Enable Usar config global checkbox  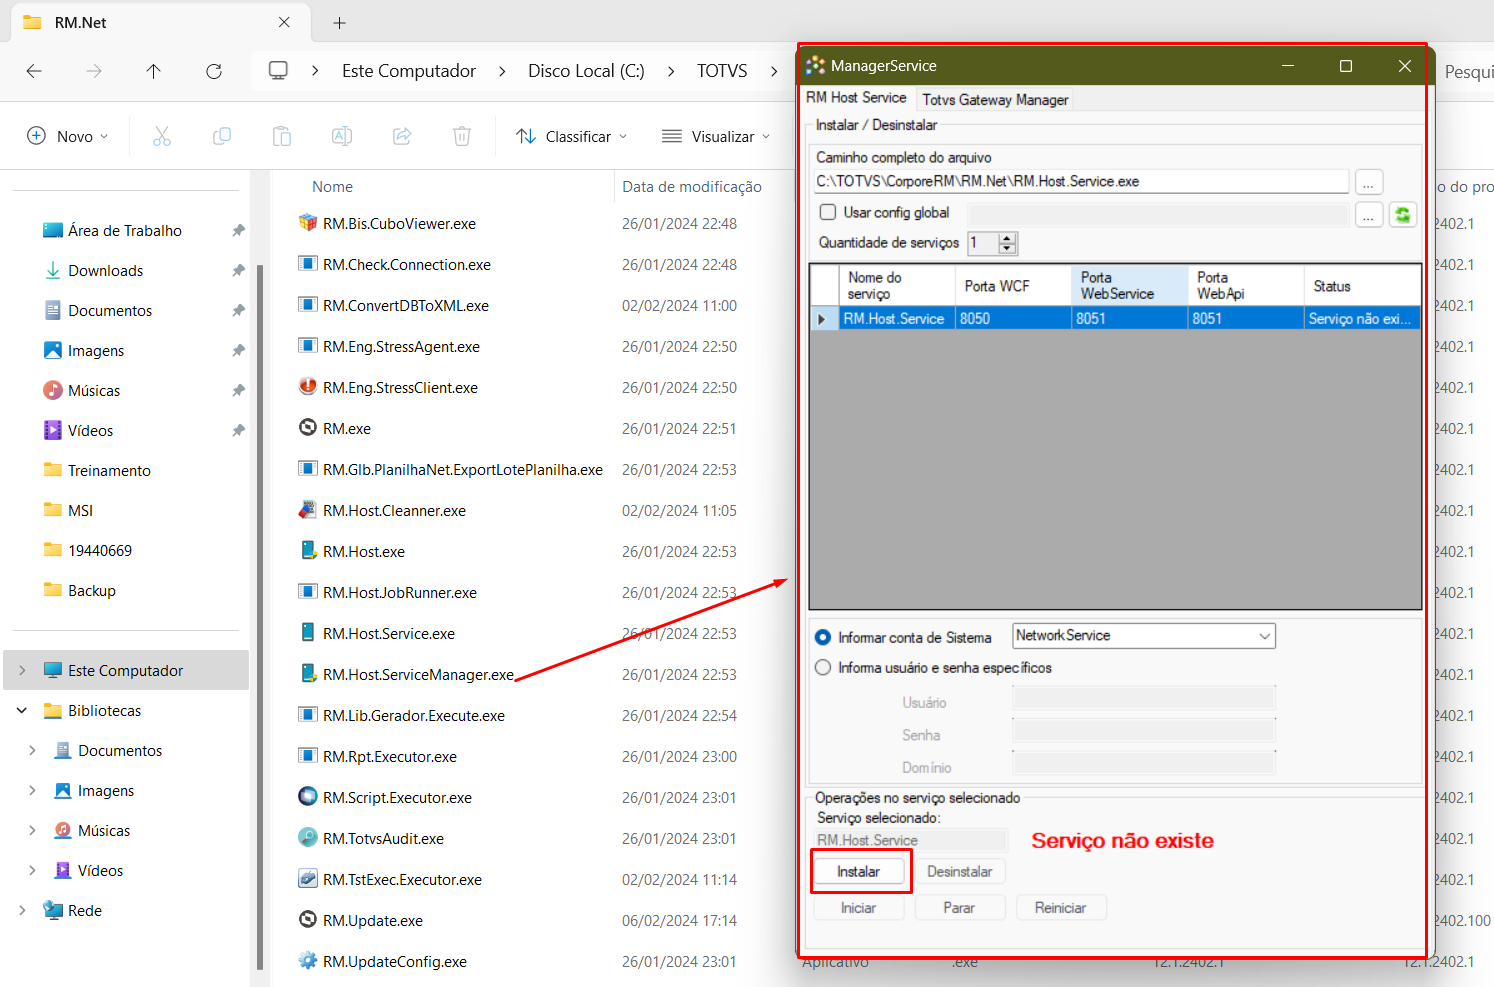coord(828,212)
